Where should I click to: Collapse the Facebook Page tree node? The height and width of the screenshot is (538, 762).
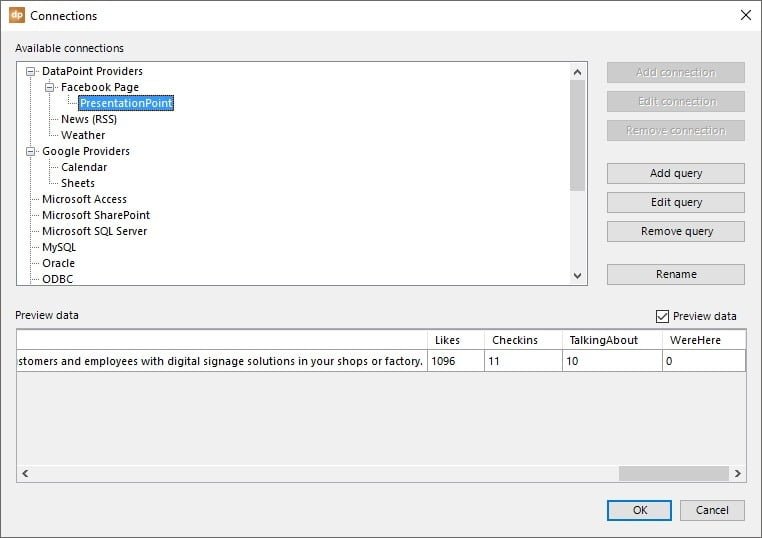coord(50,88)
